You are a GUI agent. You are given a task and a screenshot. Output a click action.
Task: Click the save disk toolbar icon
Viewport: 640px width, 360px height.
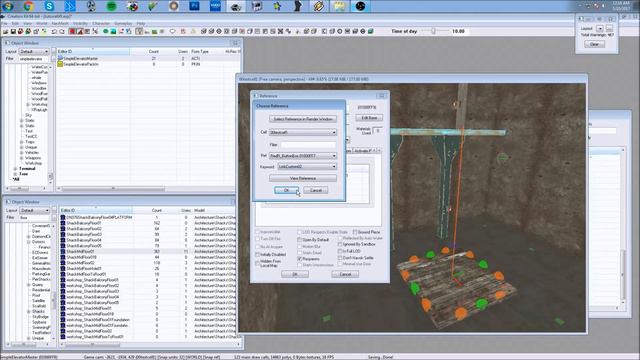[x=13, y=31]
